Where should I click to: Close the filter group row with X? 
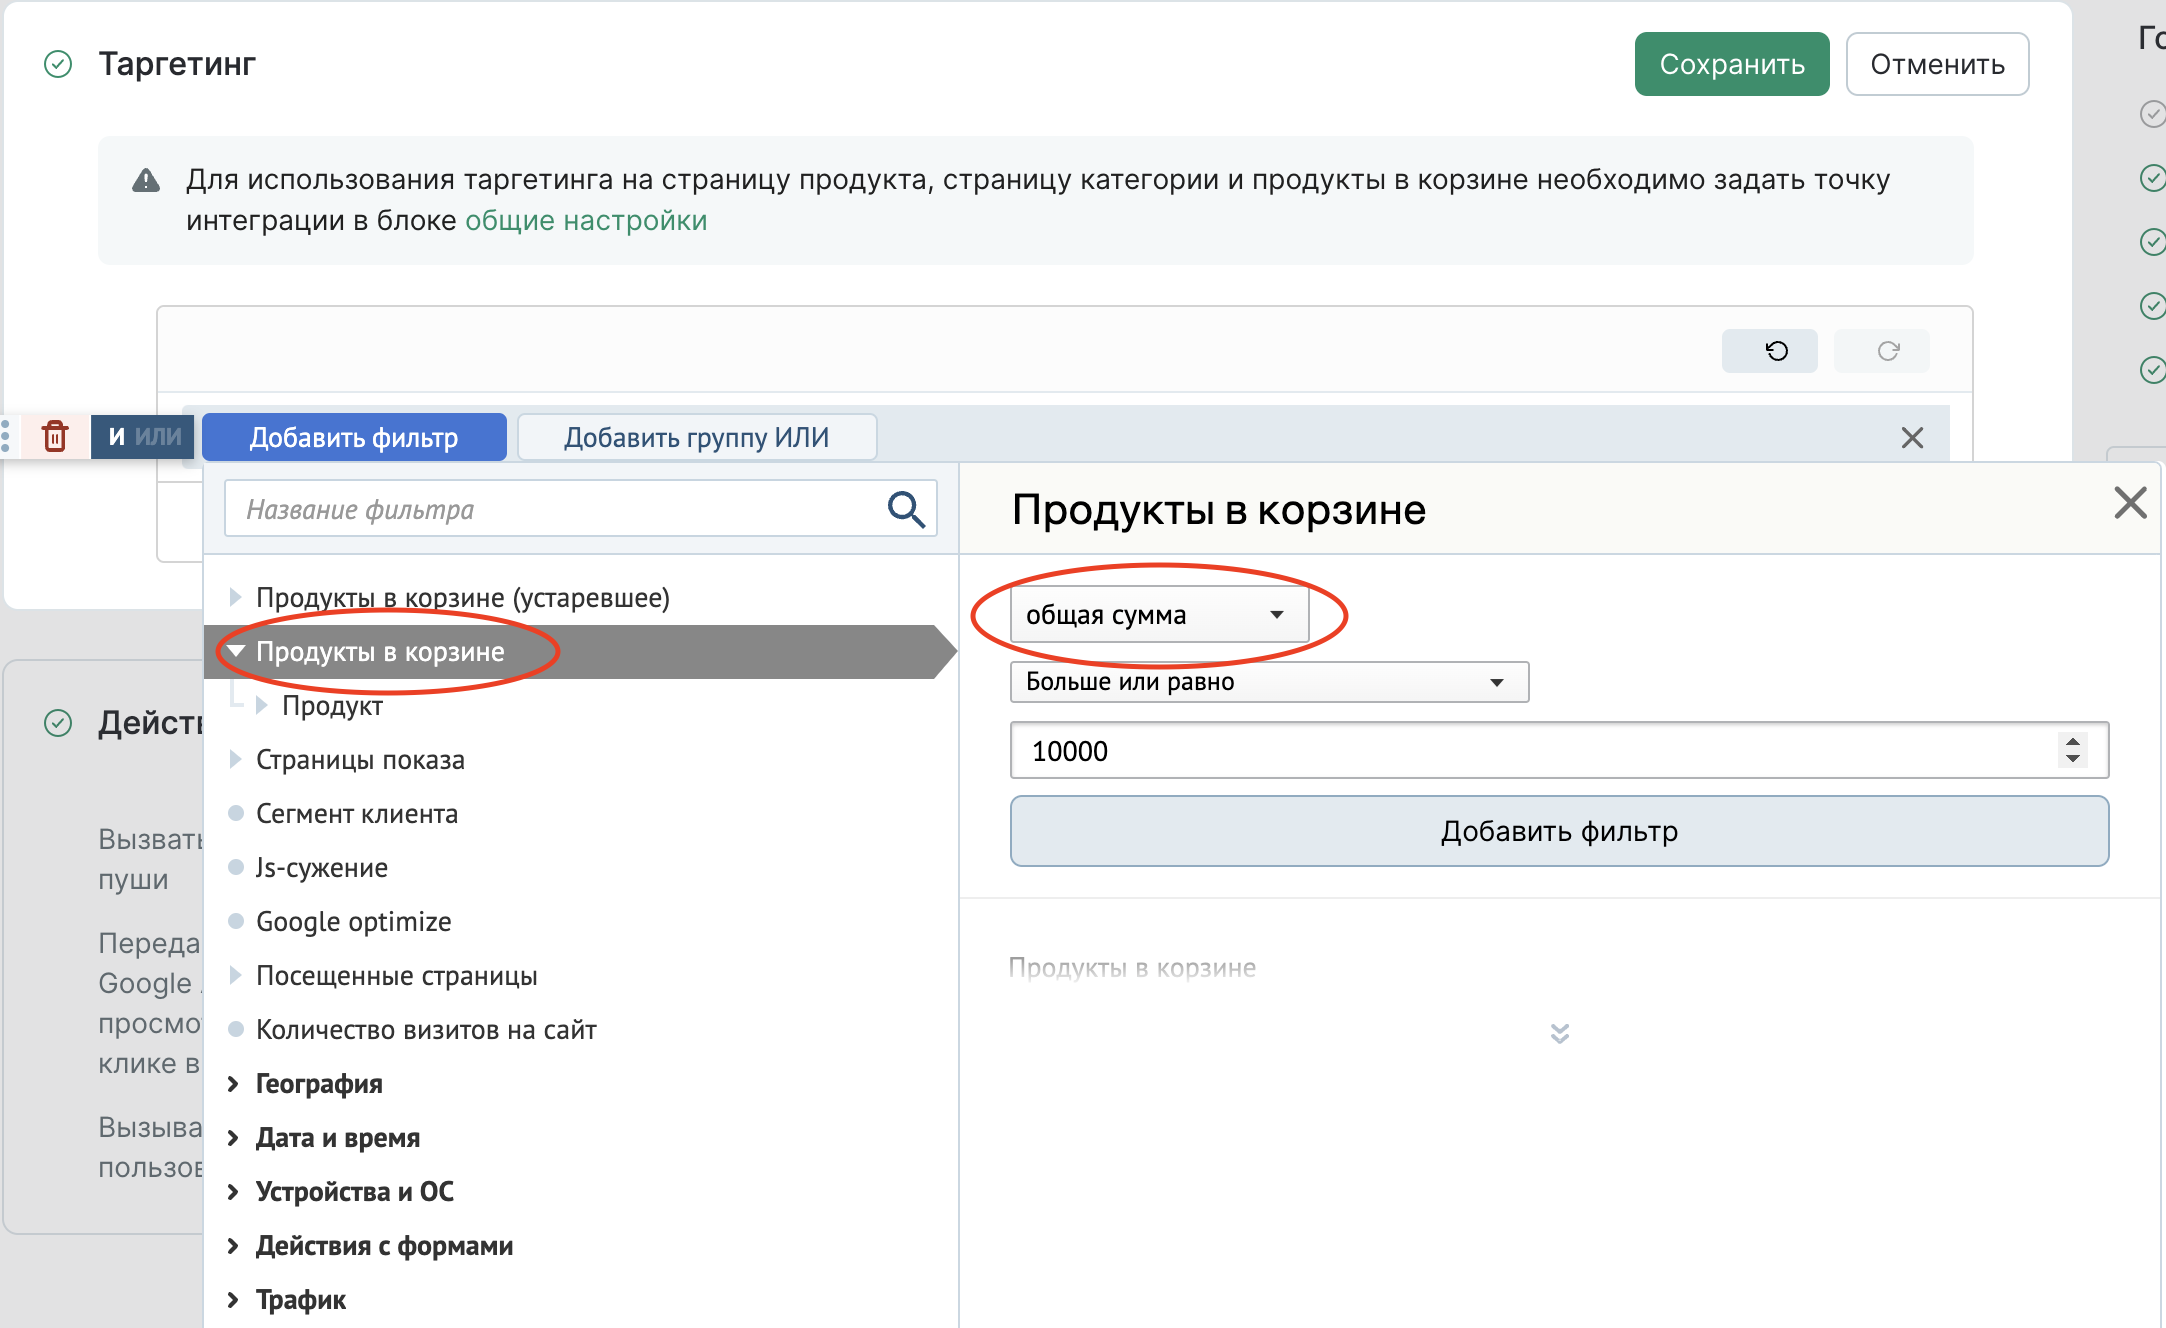click(x=1911, y=438)
